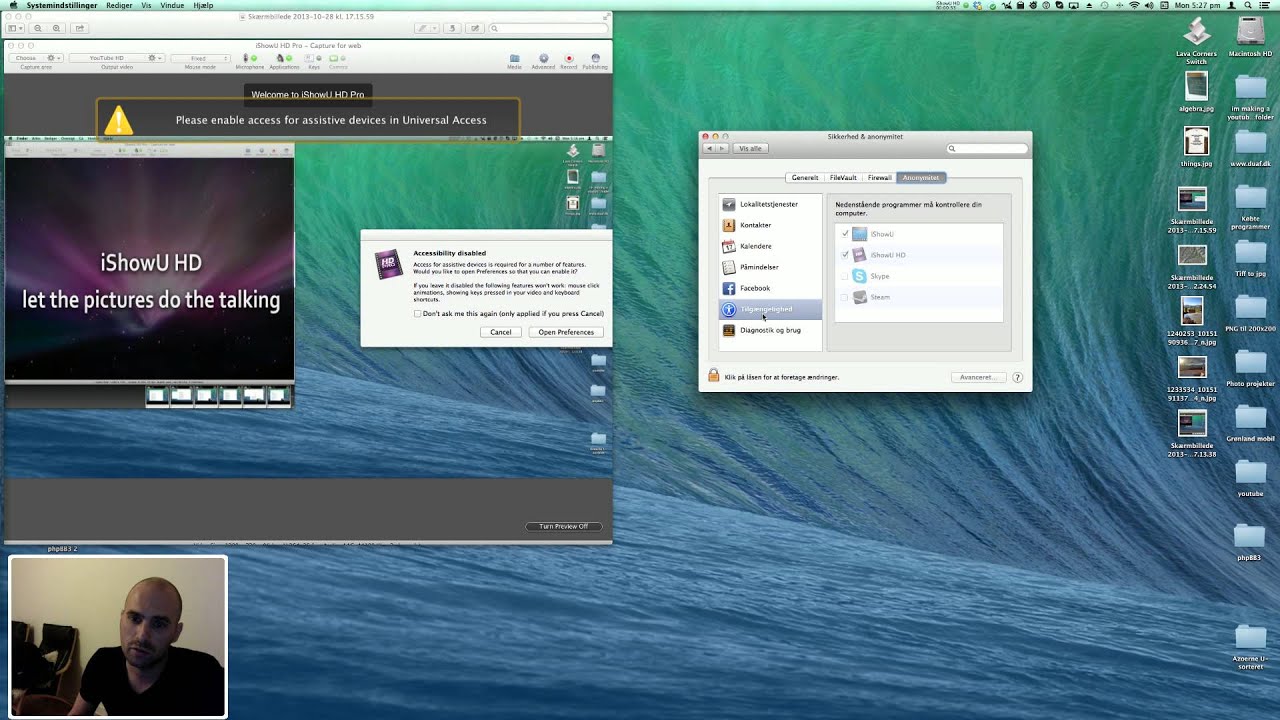Open the Hjælp menu
The image size is (1280, 720).
click(x=203, y=5)
